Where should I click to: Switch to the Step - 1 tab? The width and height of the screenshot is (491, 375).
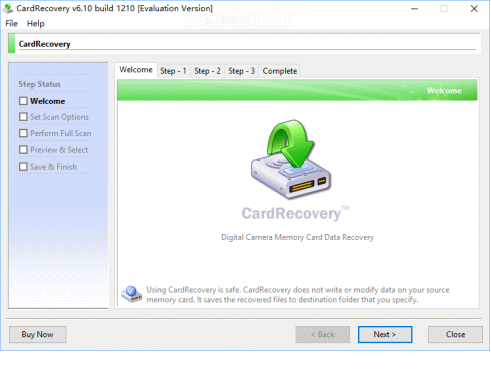[173, 71]
